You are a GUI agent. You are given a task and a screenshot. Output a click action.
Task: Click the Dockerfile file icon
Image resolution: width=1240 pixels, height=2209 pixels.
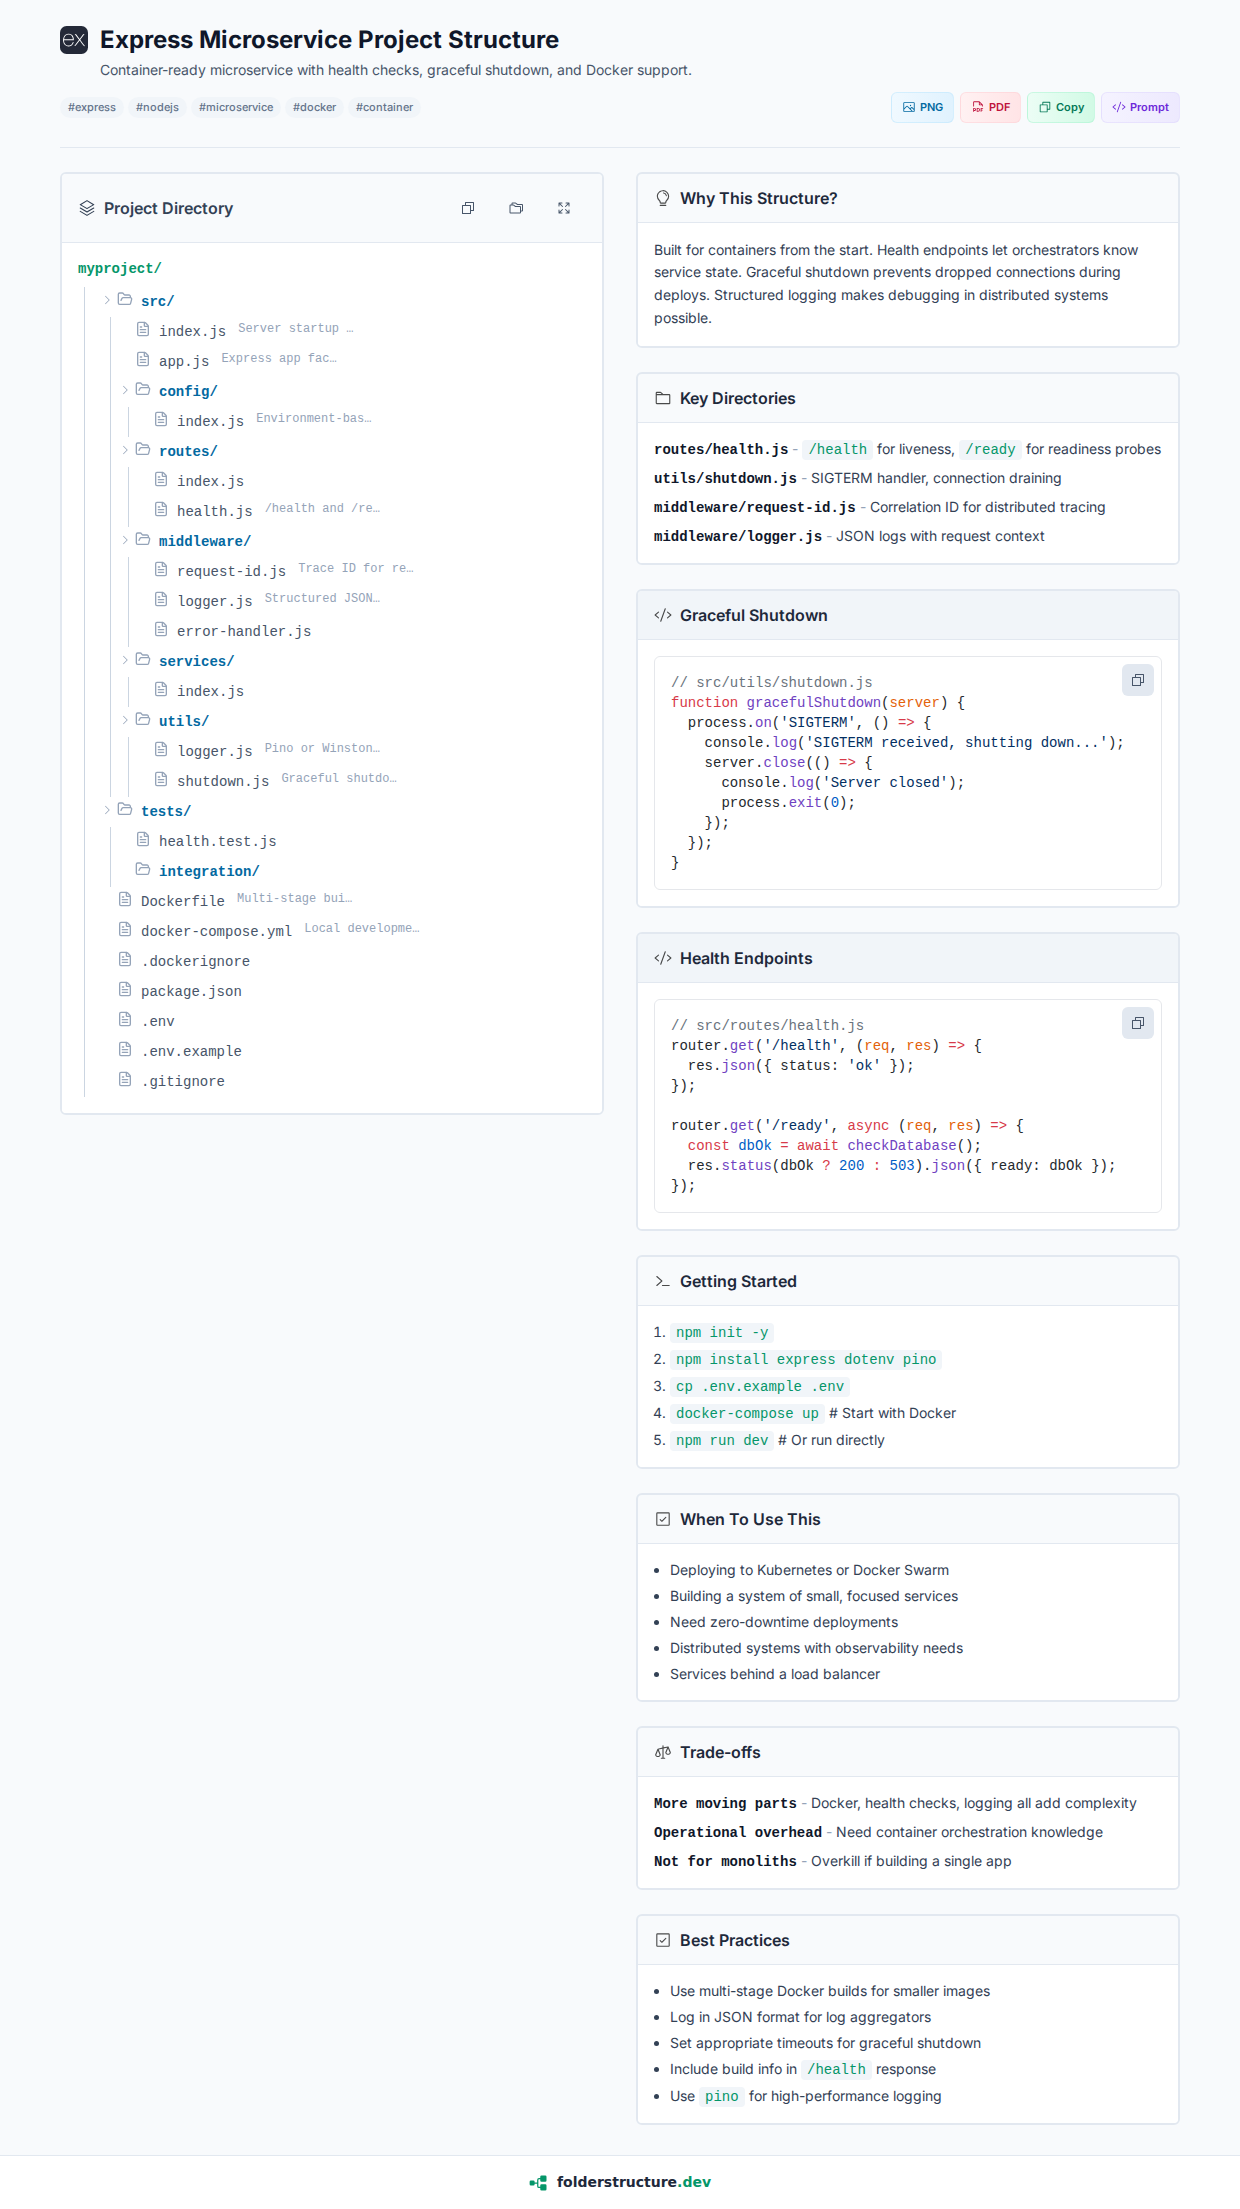[x=125, y=900]
